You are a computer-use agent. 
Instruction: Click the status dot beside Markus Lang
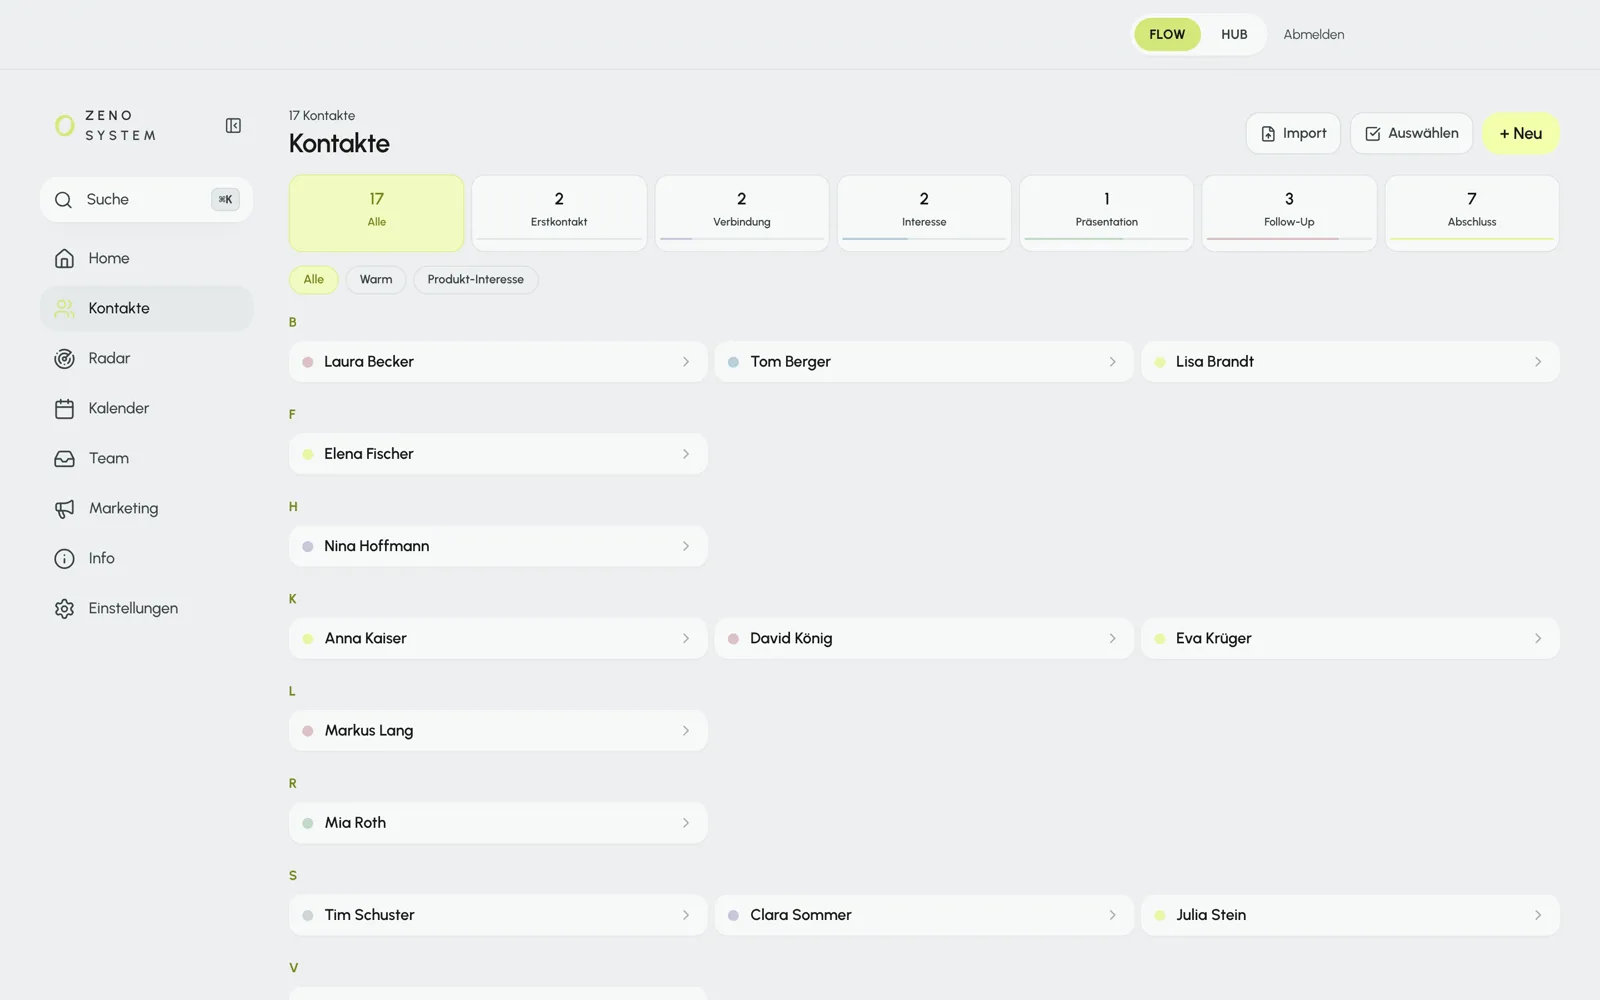tap(308, 731)
